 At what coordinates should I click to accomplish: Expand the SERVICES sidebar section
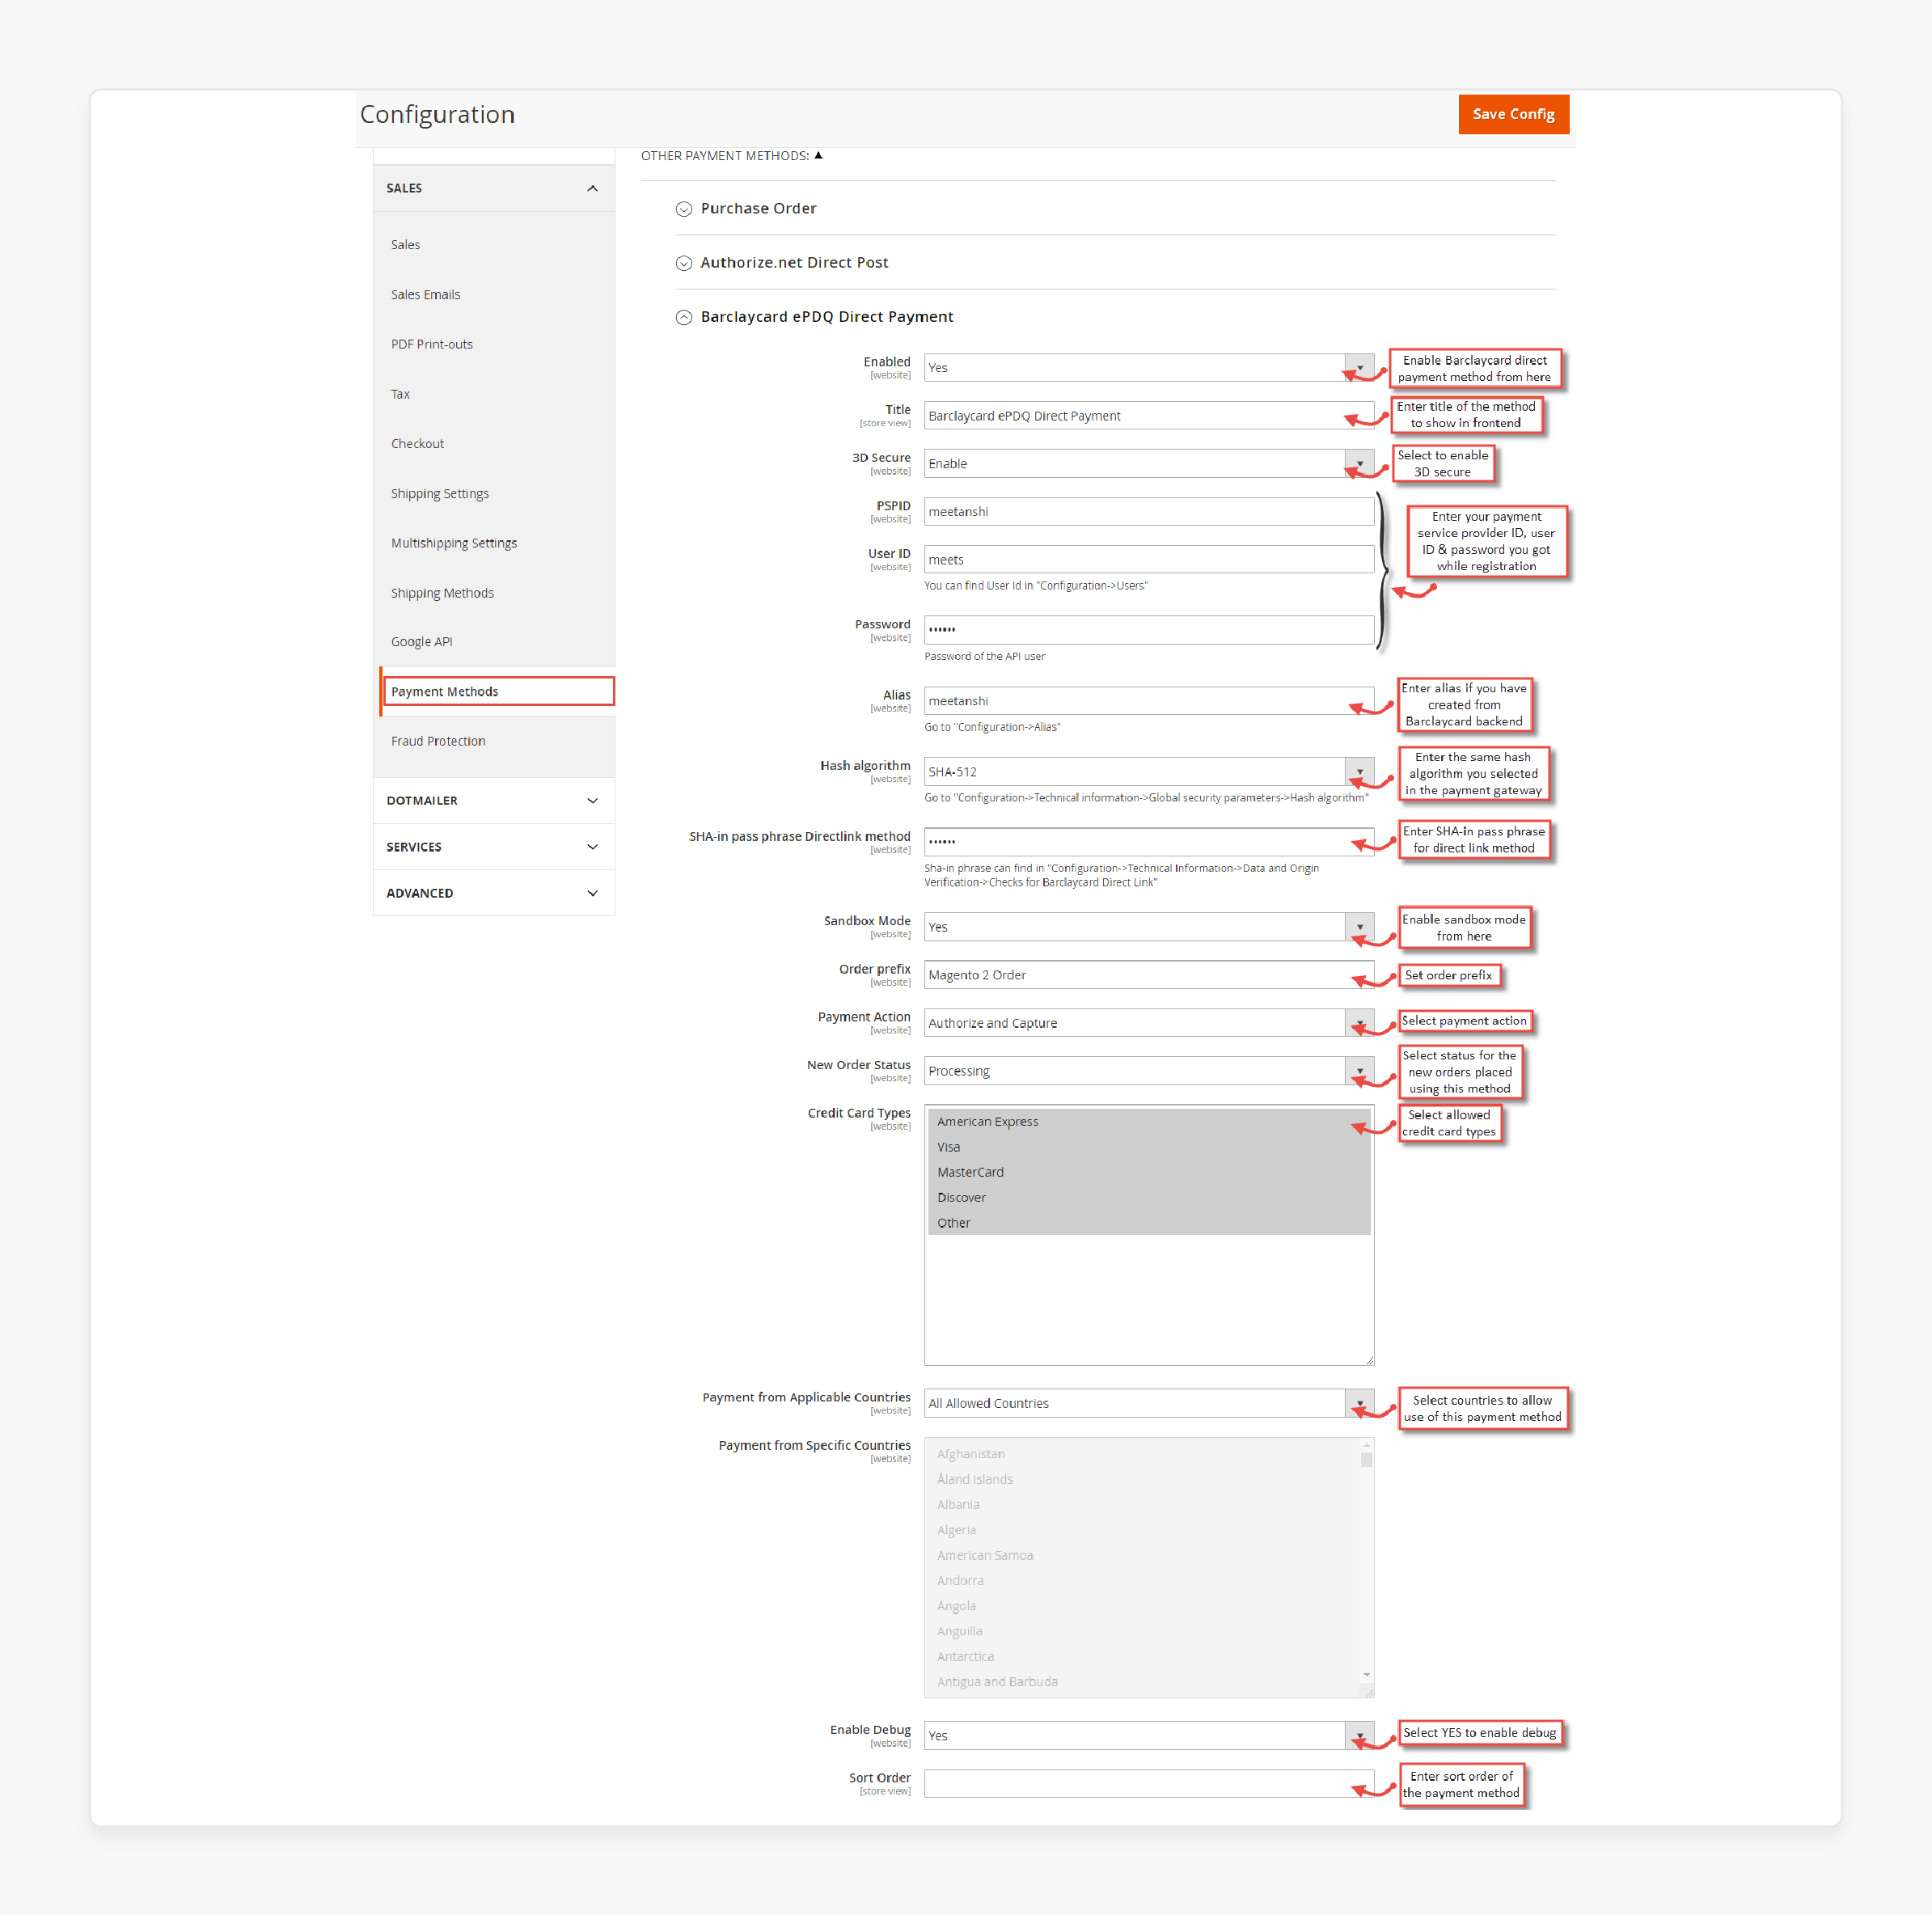click(x=494, y=846)
